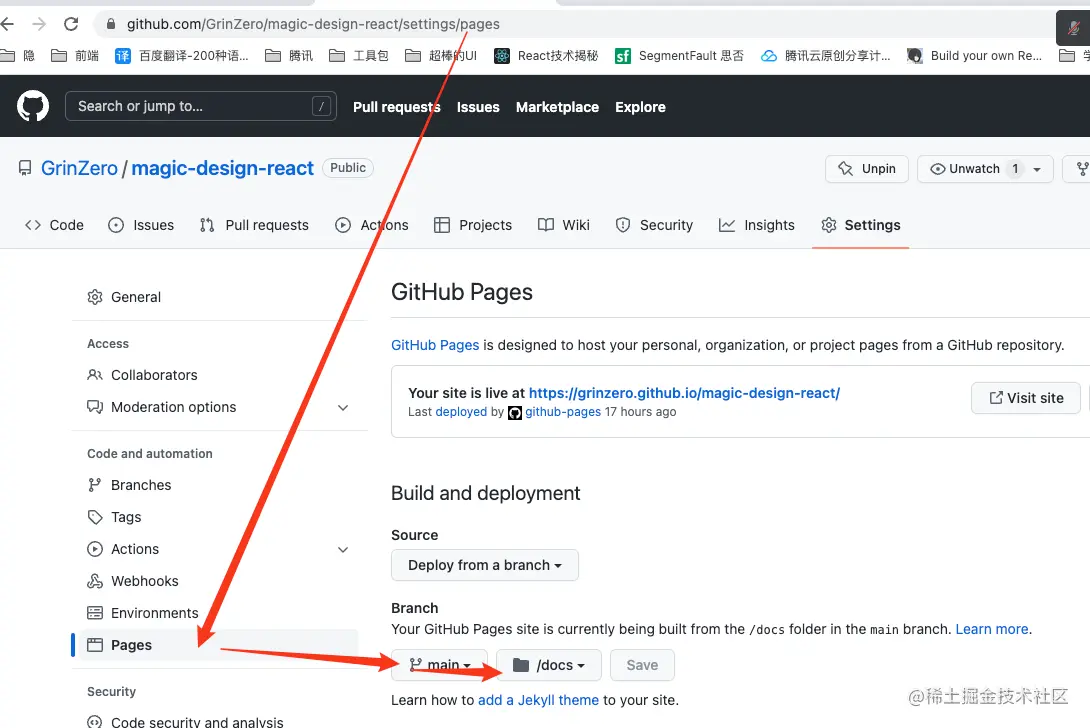Click the slash shortcut key icon in search

(321, 106)
